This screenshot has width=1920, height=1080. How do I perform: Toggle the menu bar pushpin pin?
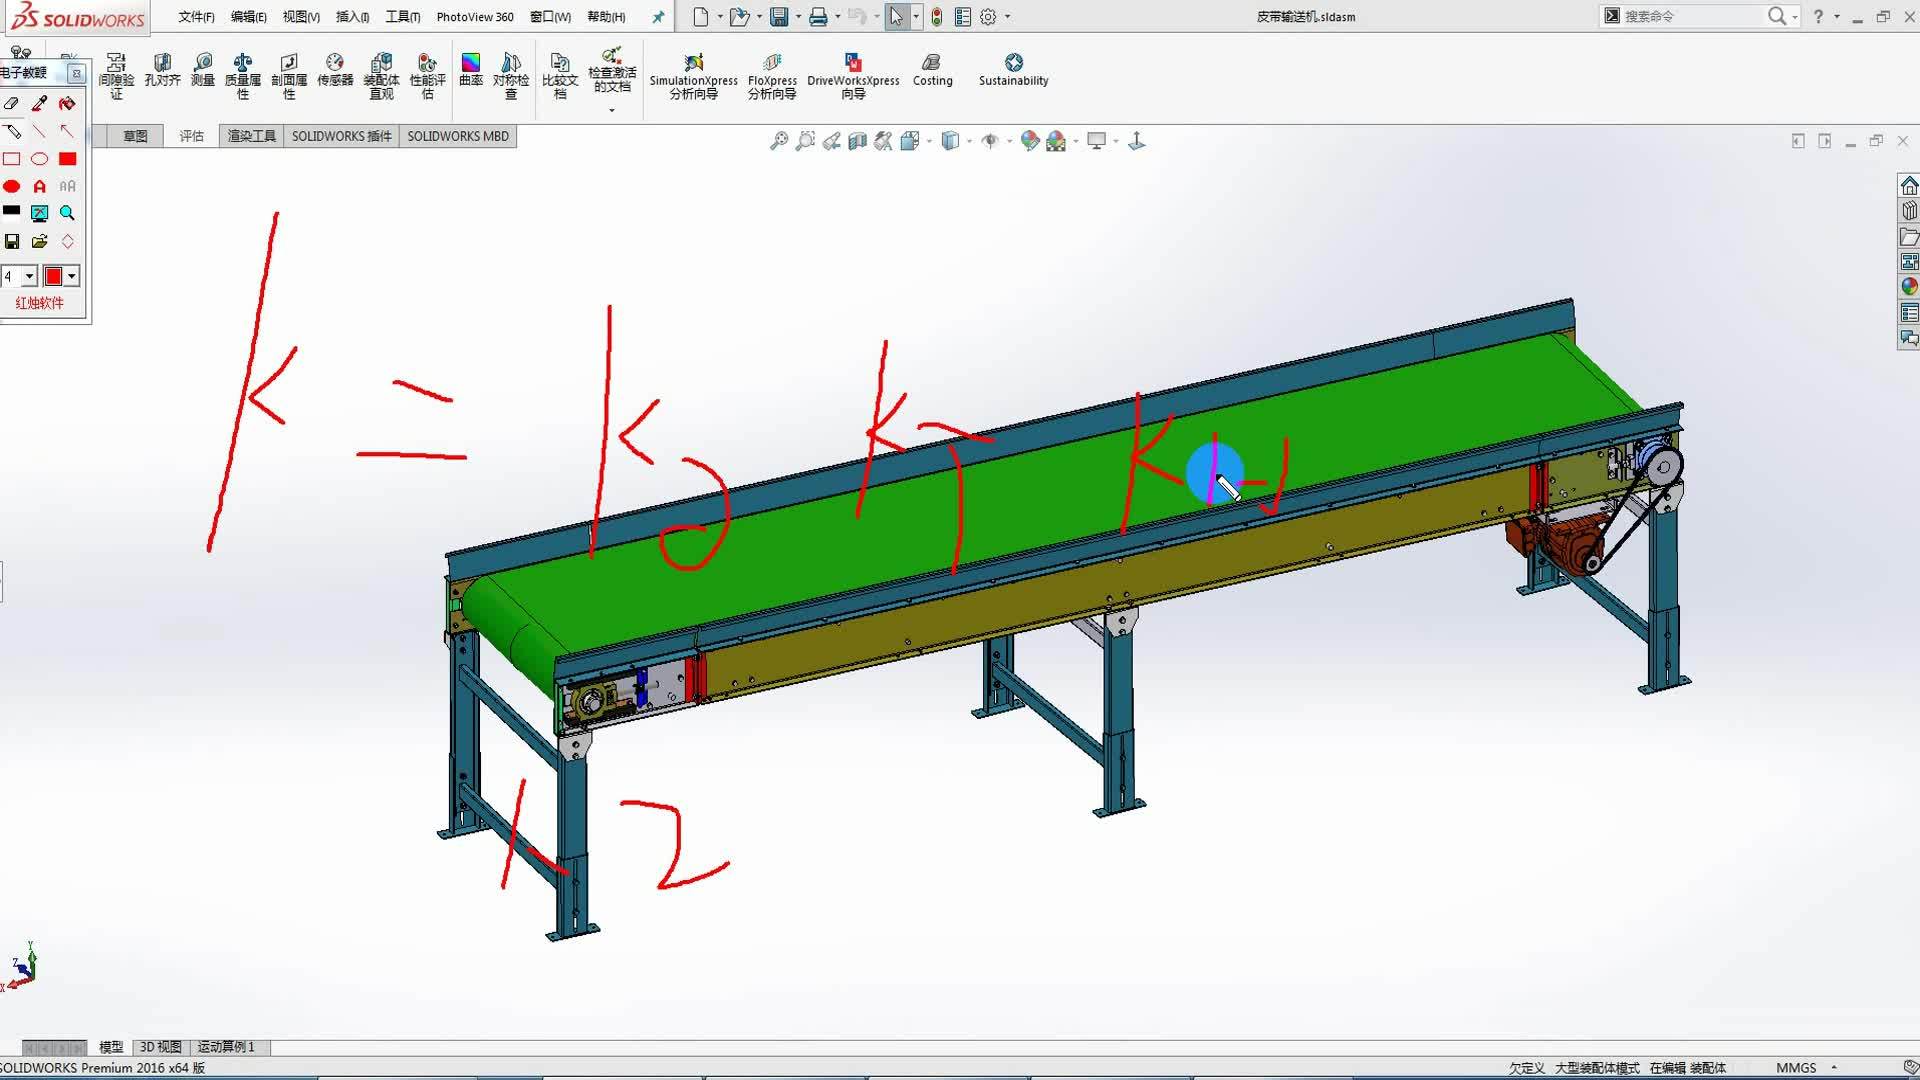click(x=657, y=16)
